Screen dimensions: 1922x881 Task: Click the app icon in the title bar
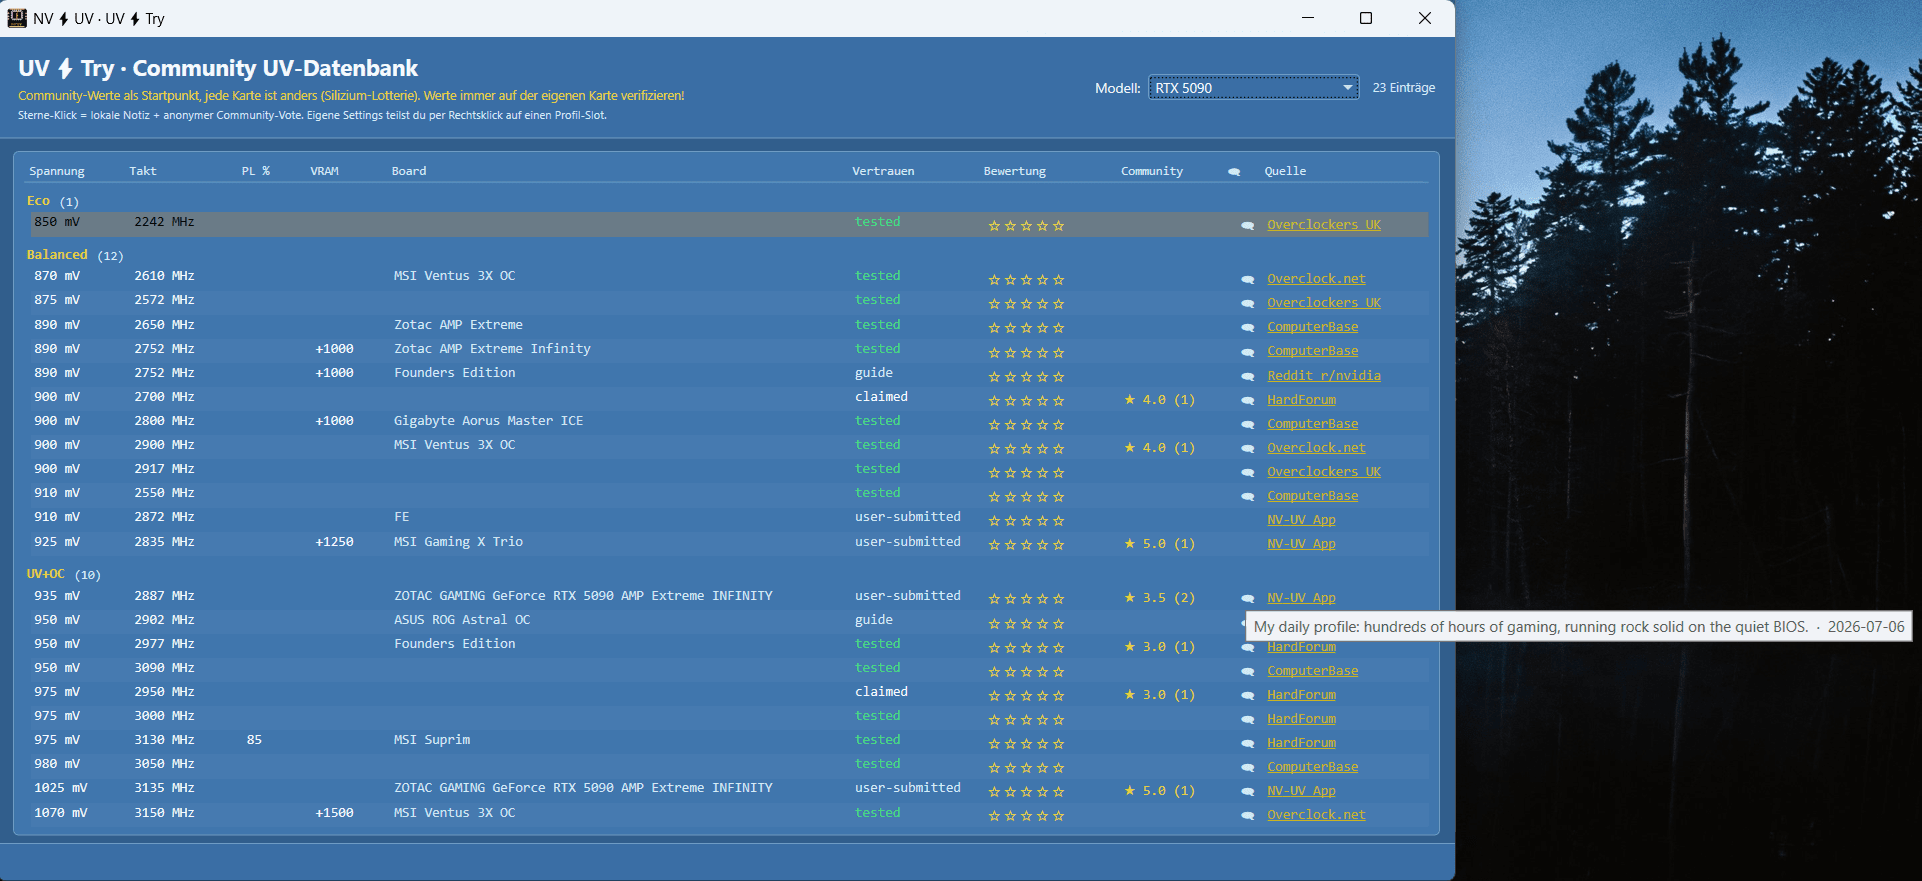point(17,18)
